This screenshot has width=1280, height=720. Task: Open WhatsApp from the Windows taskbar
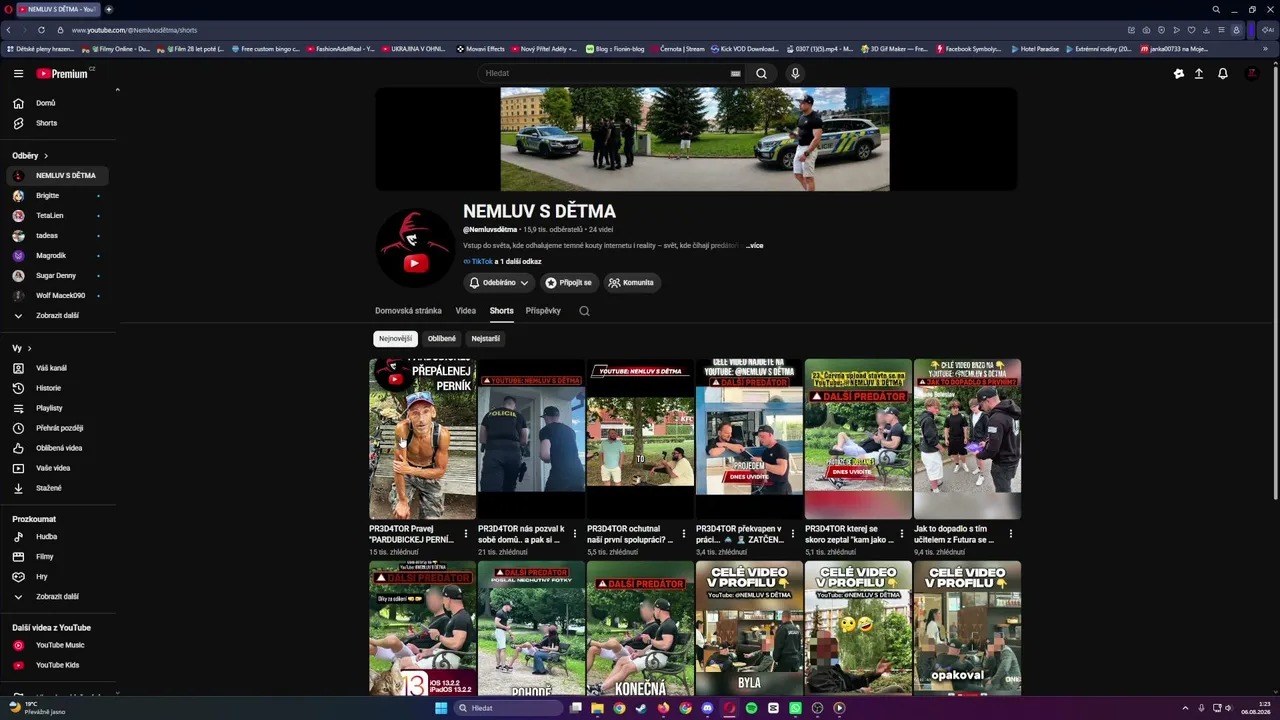[795, 708]
